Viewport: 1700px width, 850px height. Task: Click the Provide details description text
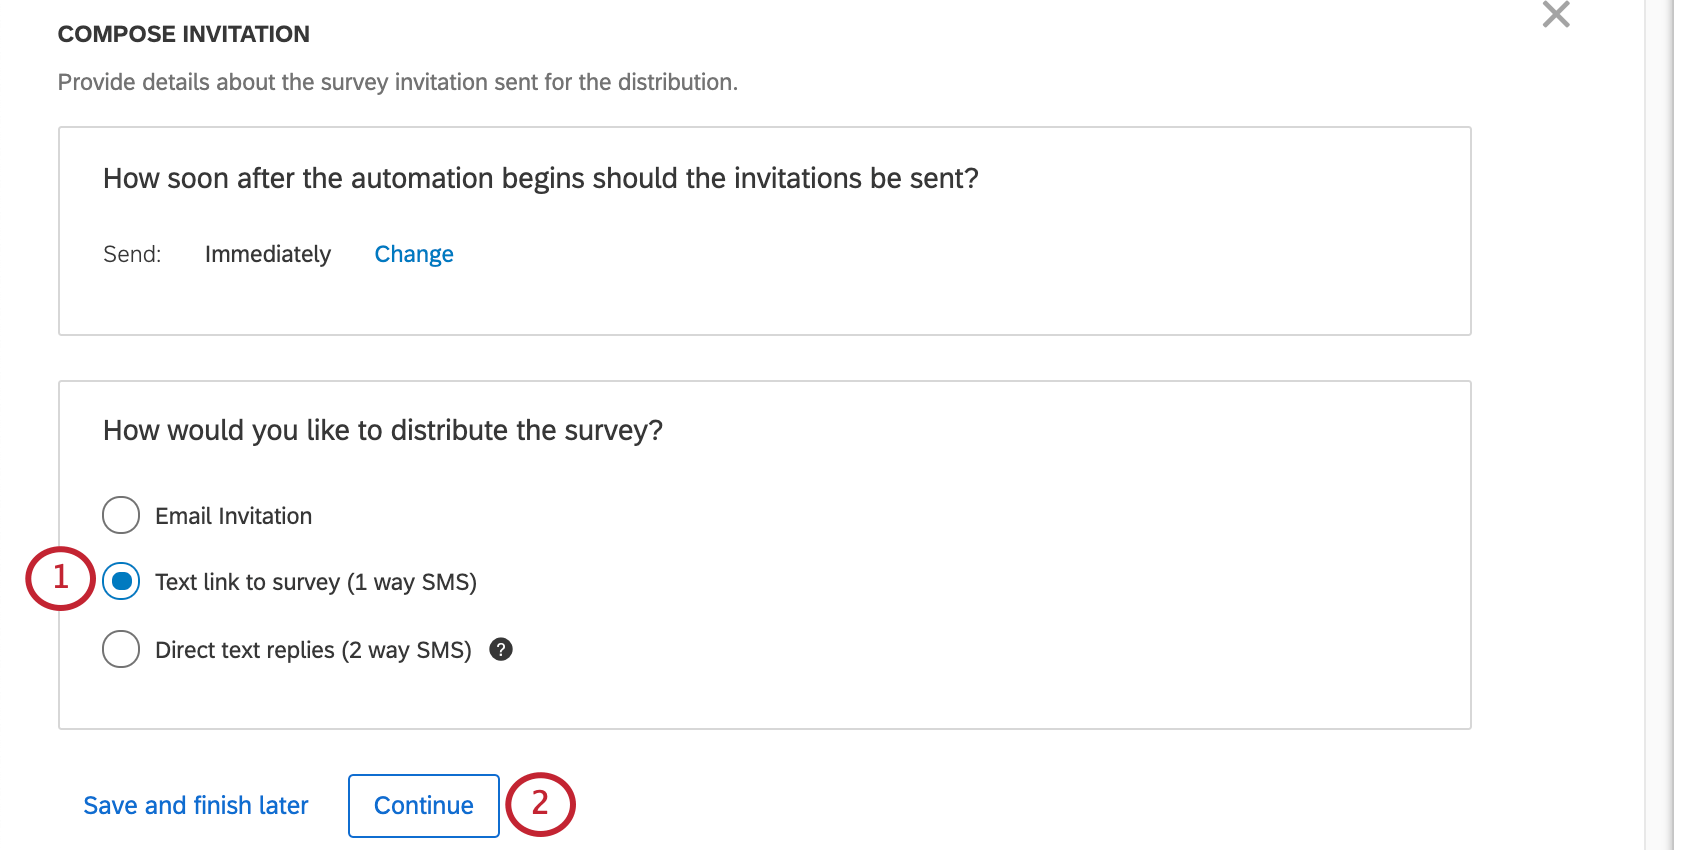398,82
